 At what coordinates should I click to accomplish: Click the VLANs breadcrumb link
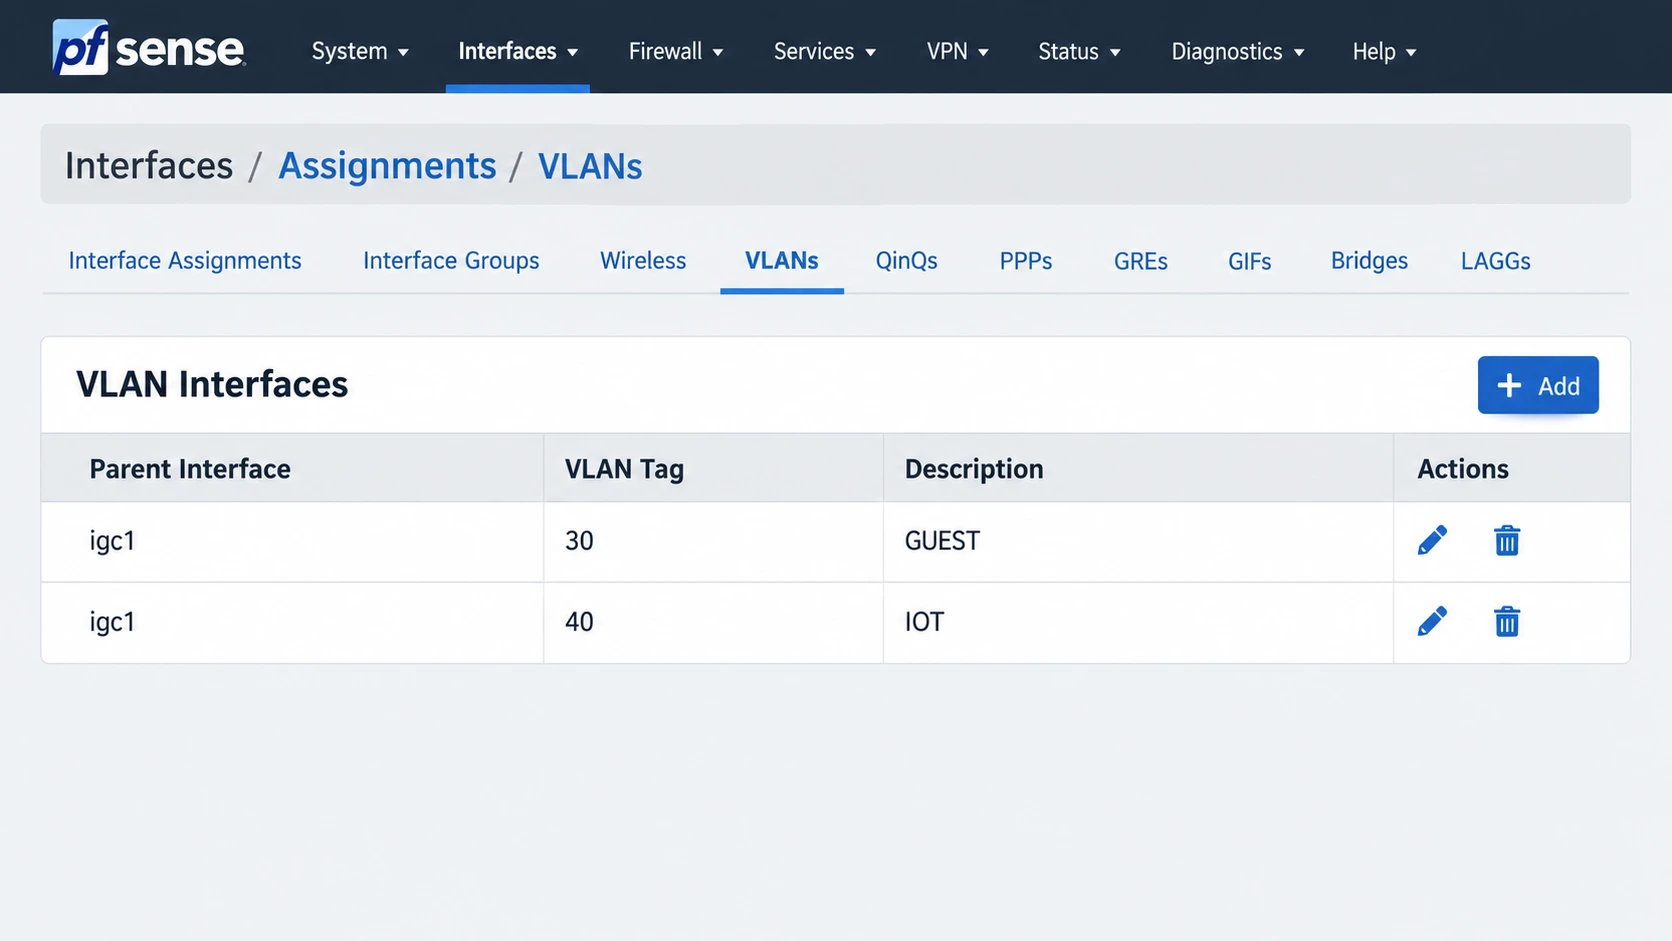[590, 166]
